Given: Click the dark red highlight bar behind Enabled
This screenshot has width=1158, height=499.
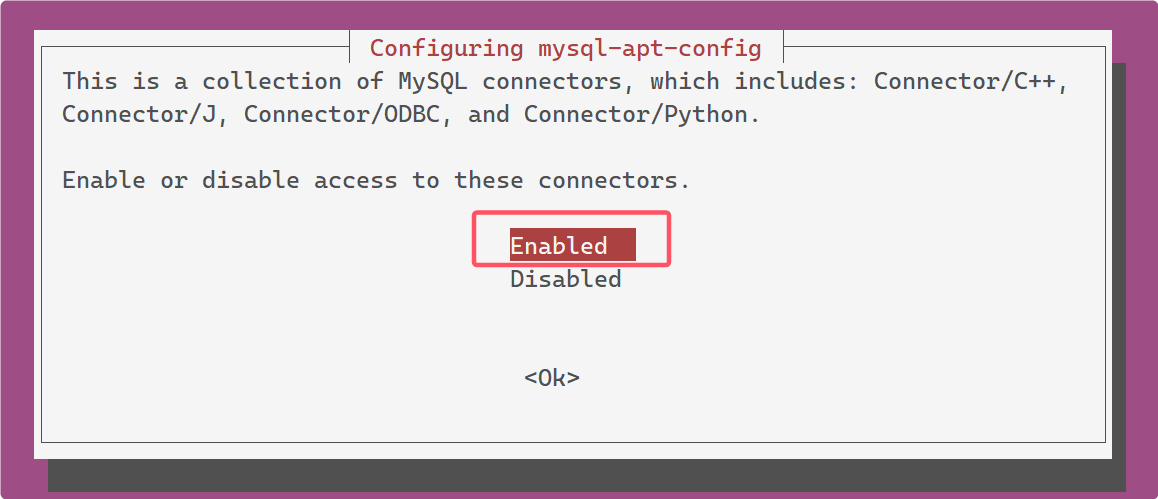Looking at the screenshot, I should pos(572,244).
